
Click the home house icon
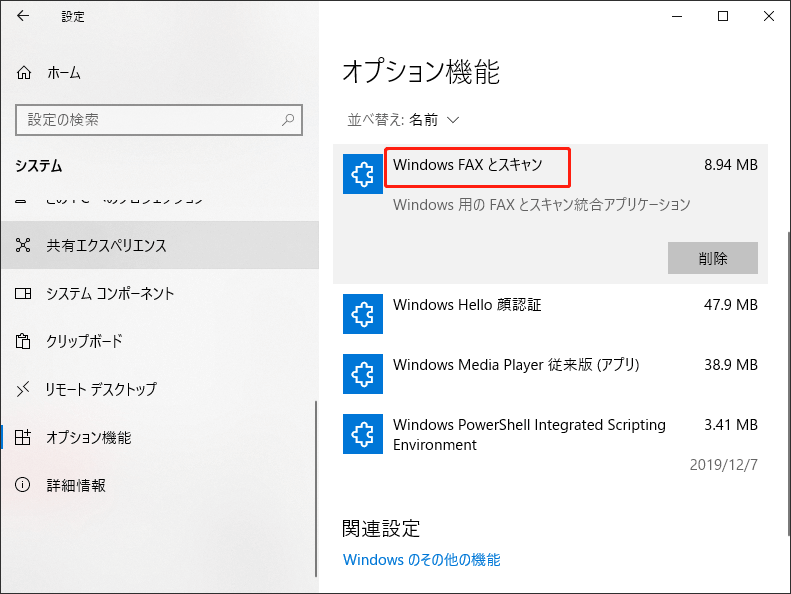pos(24,73)
